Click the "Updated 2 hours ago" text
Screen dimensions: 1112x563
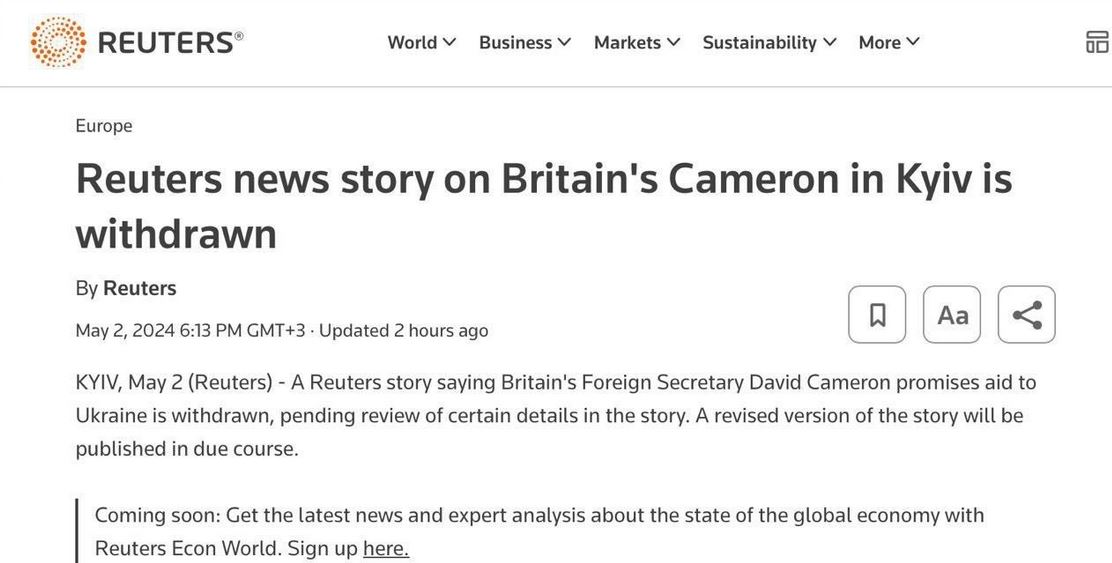[x=404, y=330]
